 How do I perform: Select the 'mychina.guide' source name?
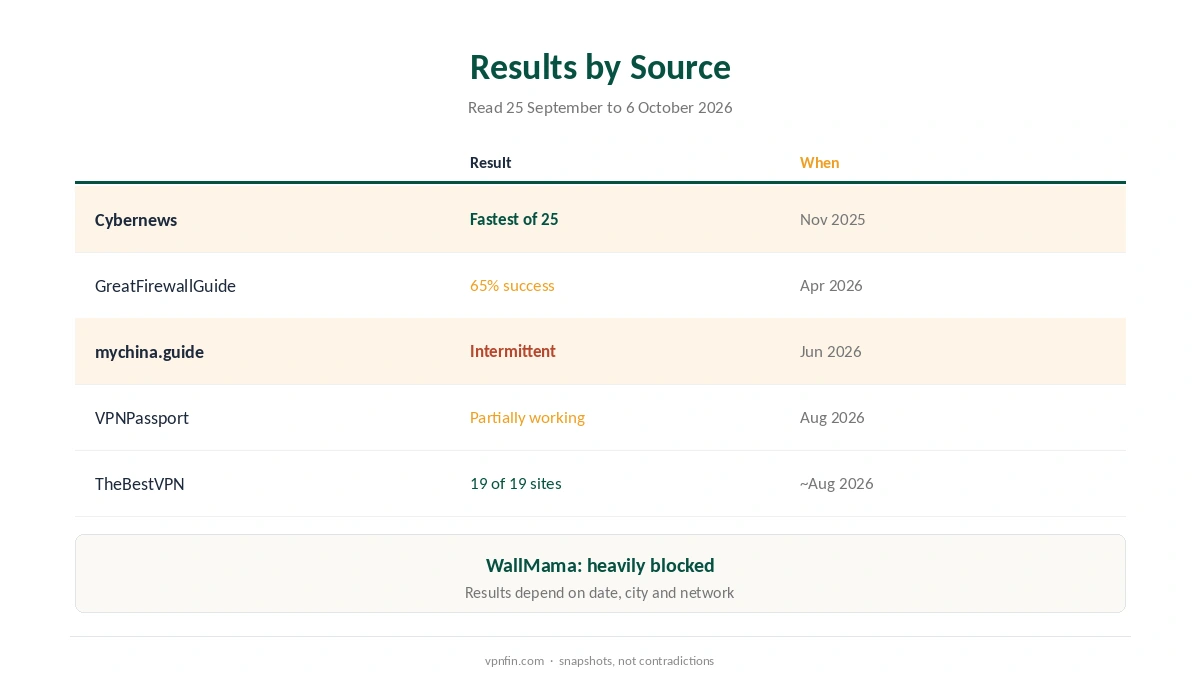pyautogui.click(x=149, y=352)
